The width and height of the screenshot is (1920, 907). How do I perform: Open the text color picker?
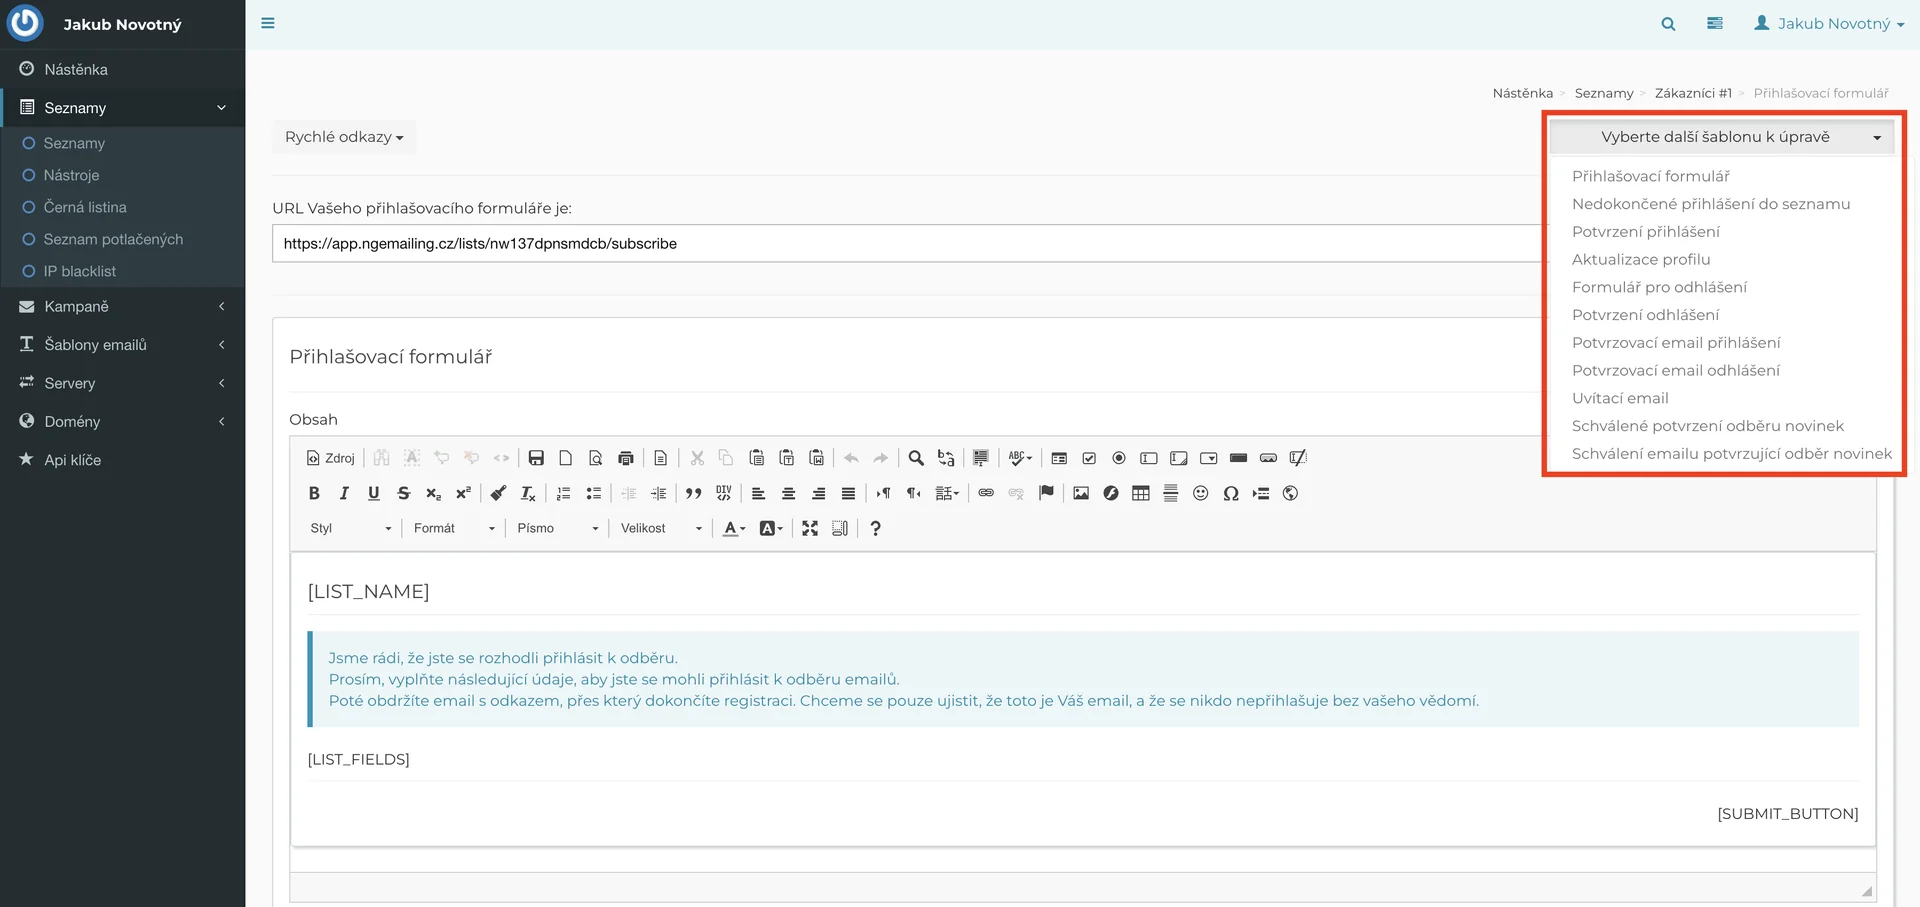click(734, 528)
